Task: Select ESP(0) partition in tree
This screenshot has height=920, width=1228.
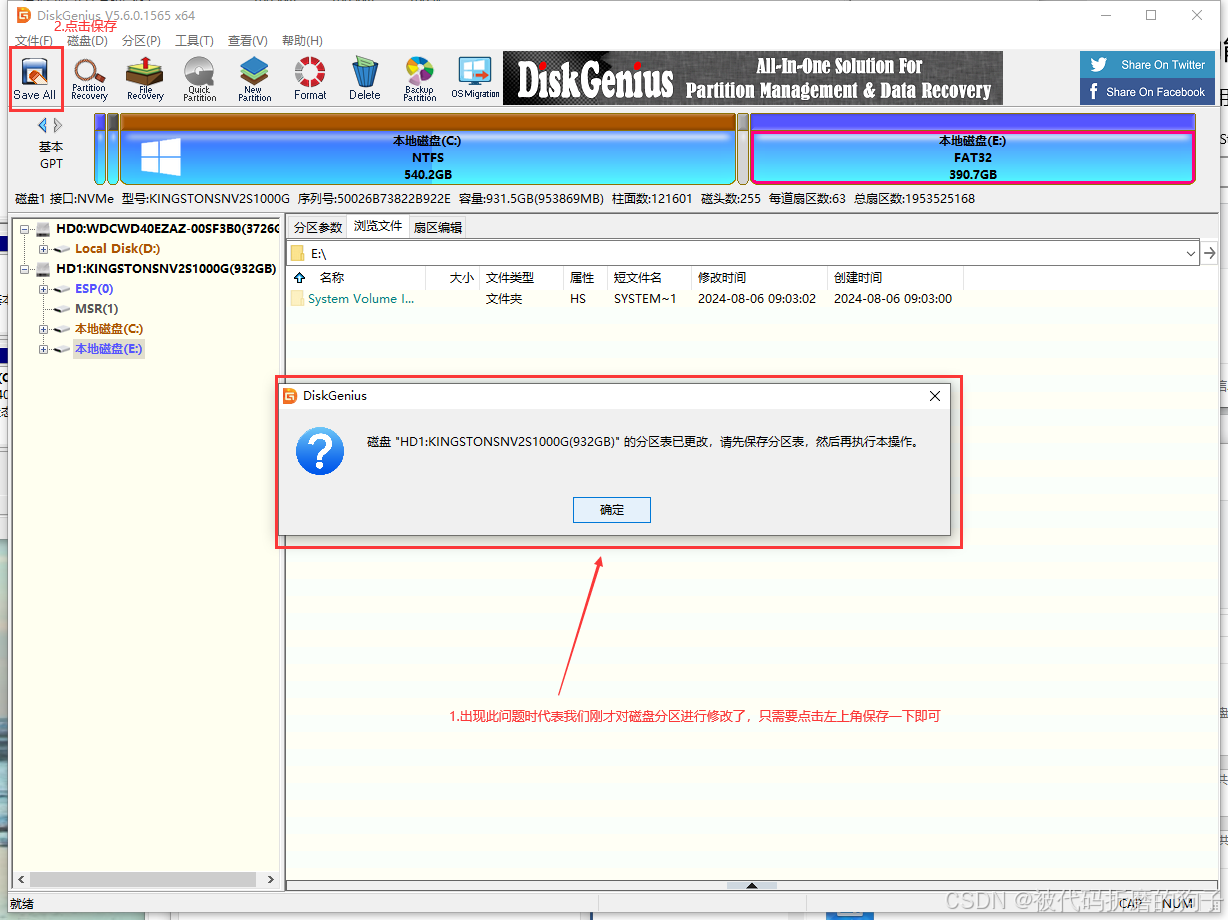Action: 94,289
